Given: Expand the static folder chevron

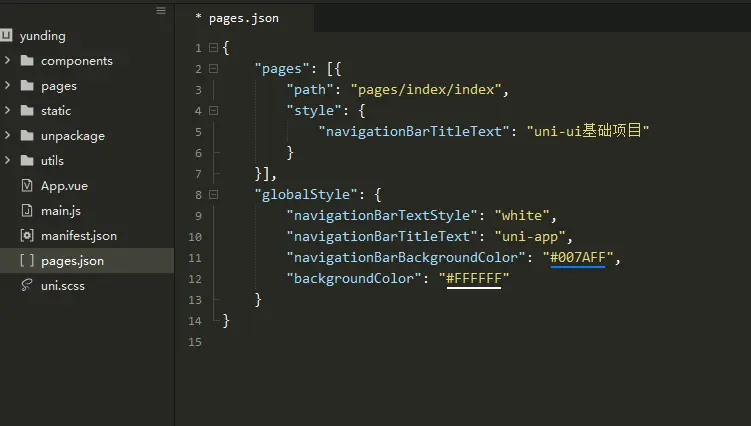Looking at the screenshot, I should (x=7, y=110).
